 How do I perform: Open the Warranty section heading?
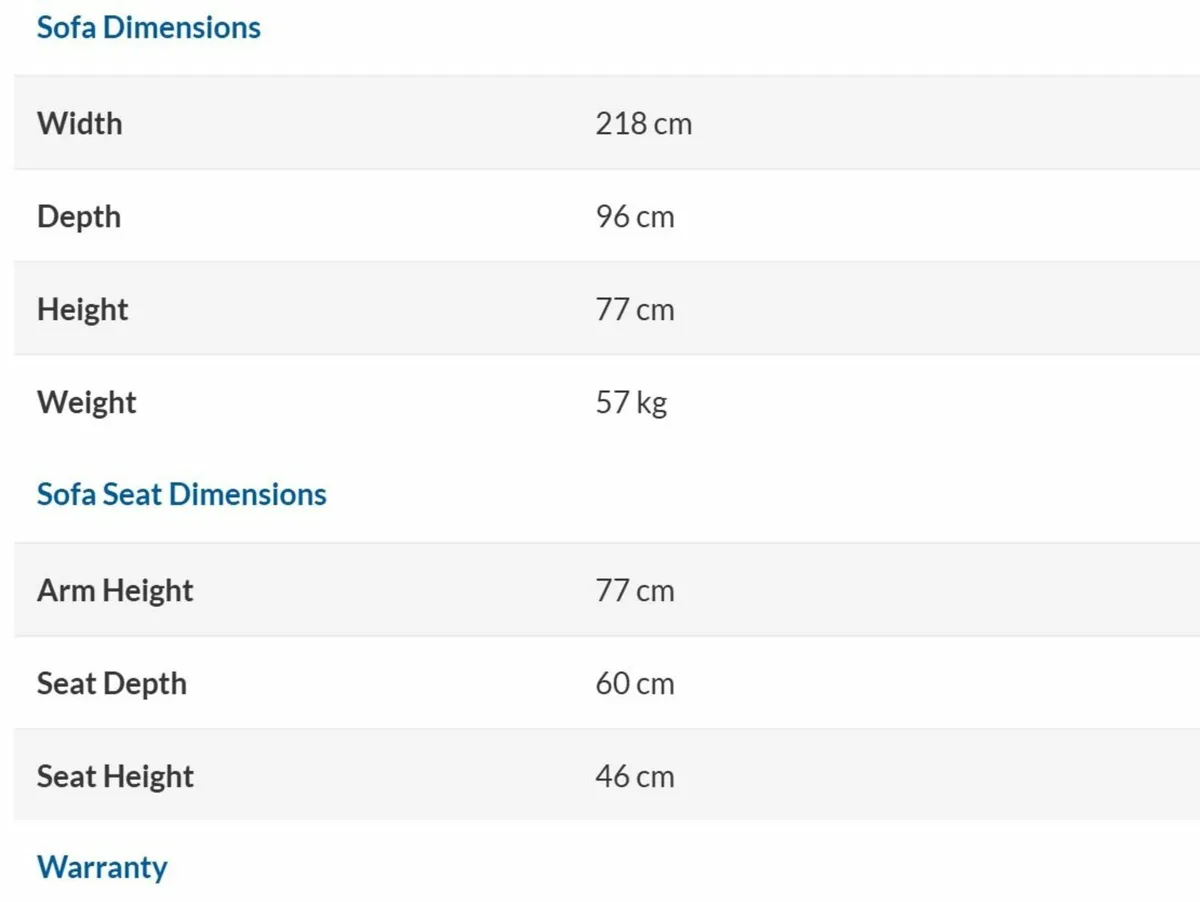[x=102, y=867]
